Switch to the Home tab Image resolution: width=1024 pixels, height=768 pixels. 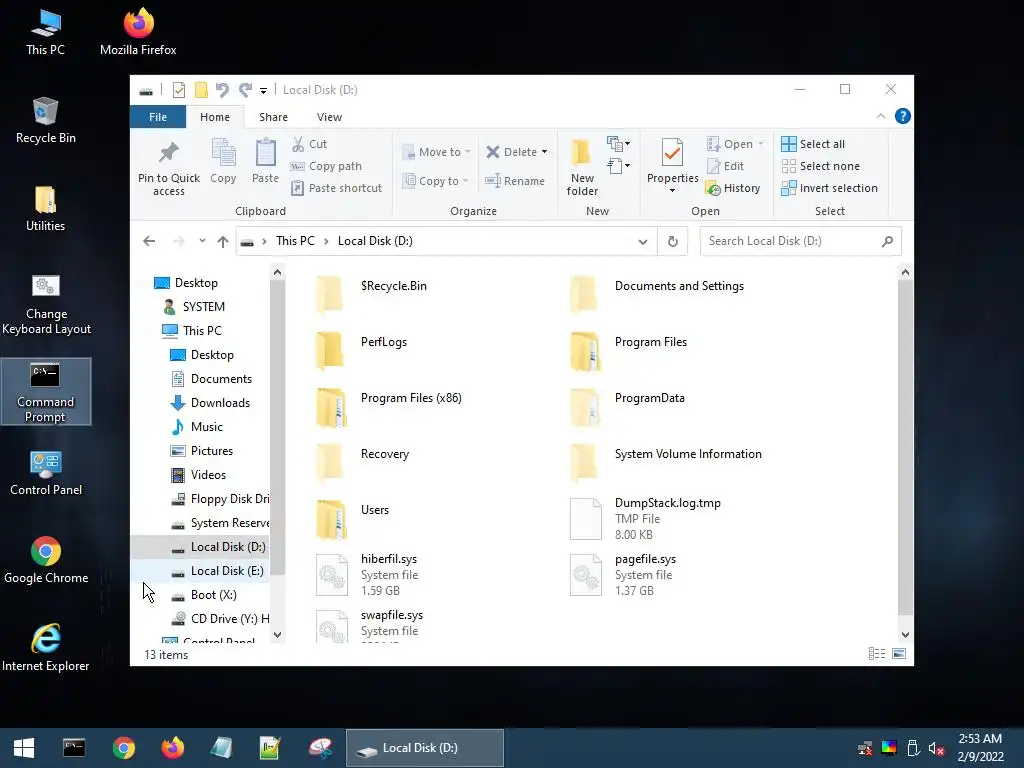[215, 117]
